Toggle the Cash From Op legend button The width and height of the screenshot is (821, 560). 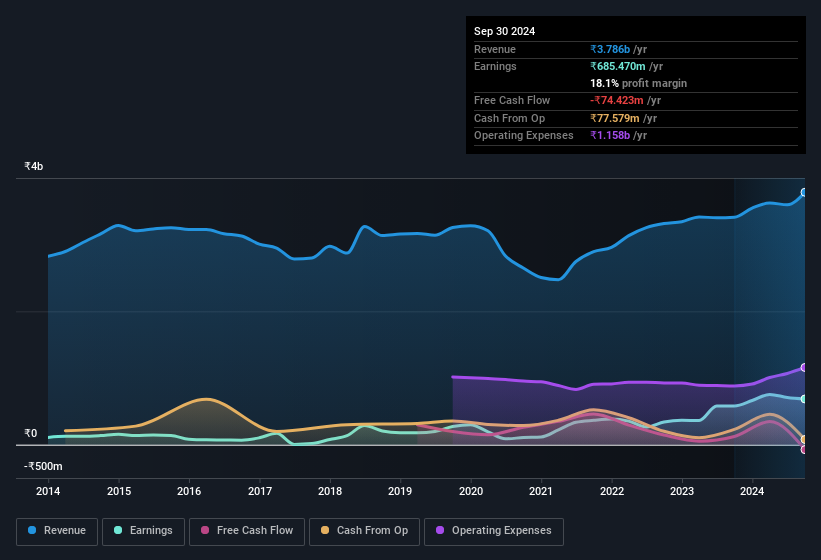(x=364, y=531)
